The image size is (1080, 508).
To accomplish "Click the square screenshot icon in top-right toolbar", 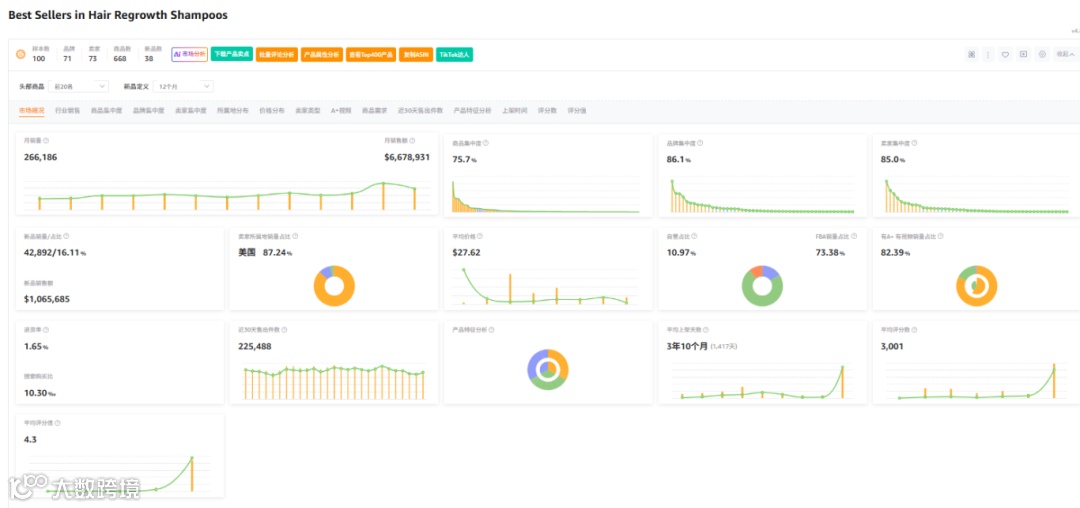I will [x=1024, y=54].
